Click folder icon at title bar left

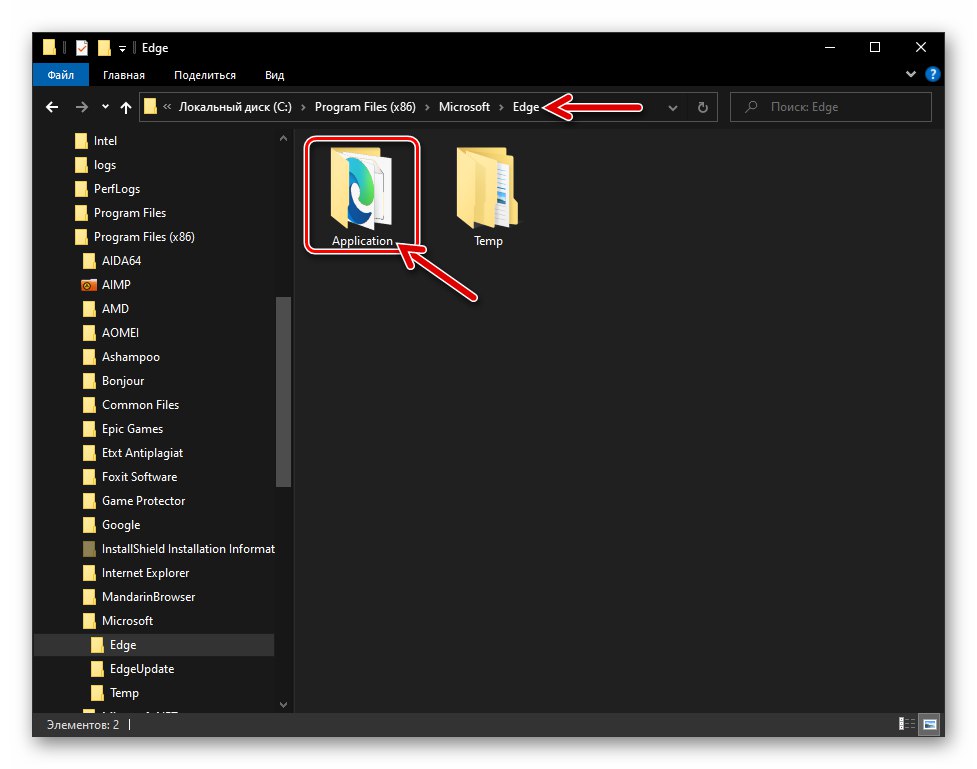pyautogui.click(x=50, y=47)
